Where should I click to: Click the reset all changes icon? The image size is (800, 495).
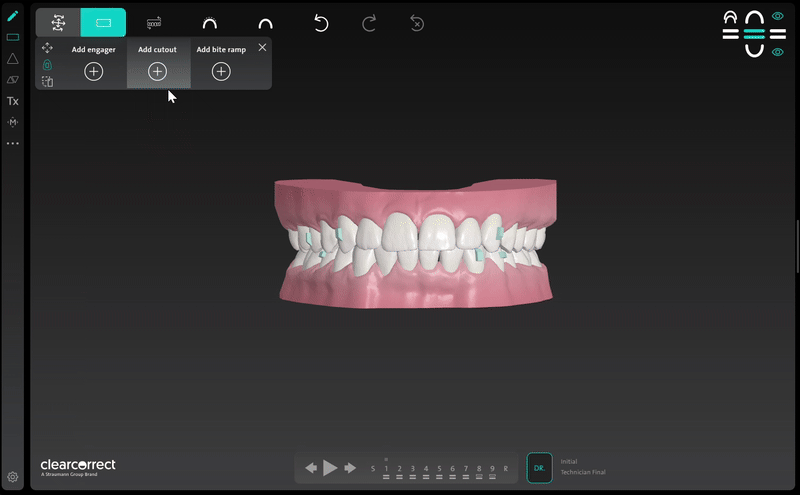(417, 23)
